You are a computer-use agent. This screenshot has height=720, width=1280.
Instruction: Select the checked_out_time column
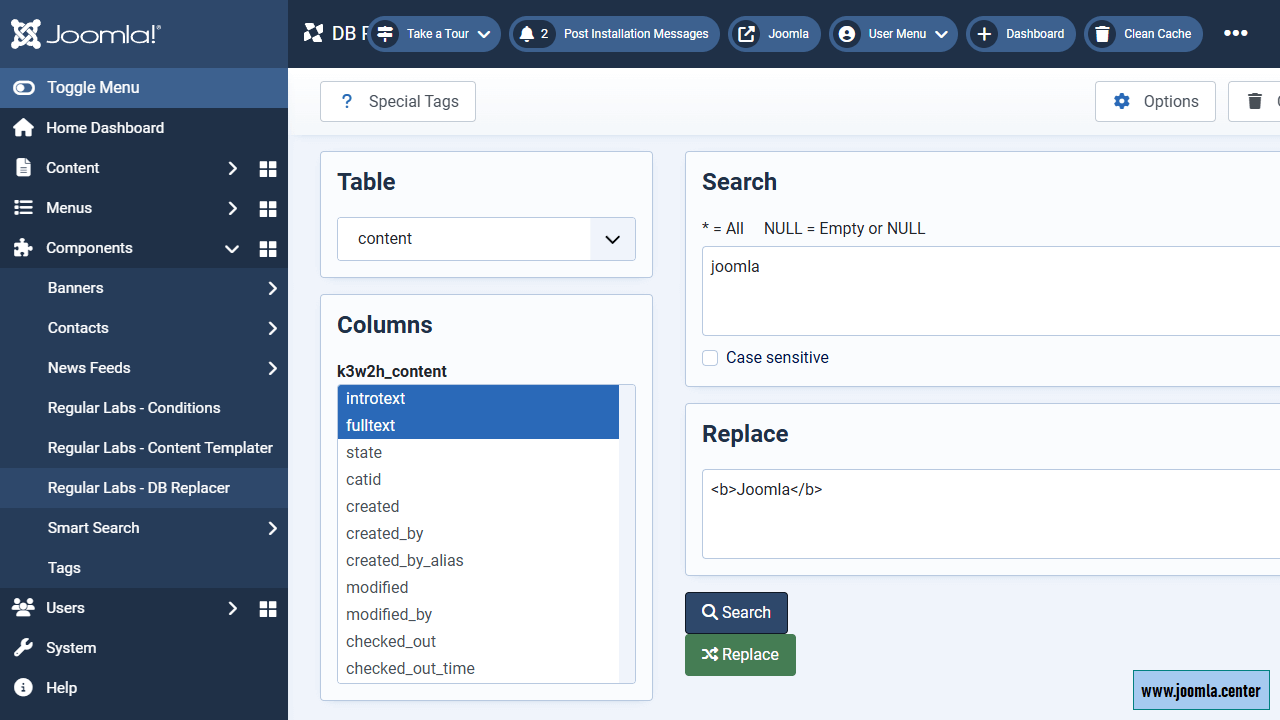(x=478, y=668)
